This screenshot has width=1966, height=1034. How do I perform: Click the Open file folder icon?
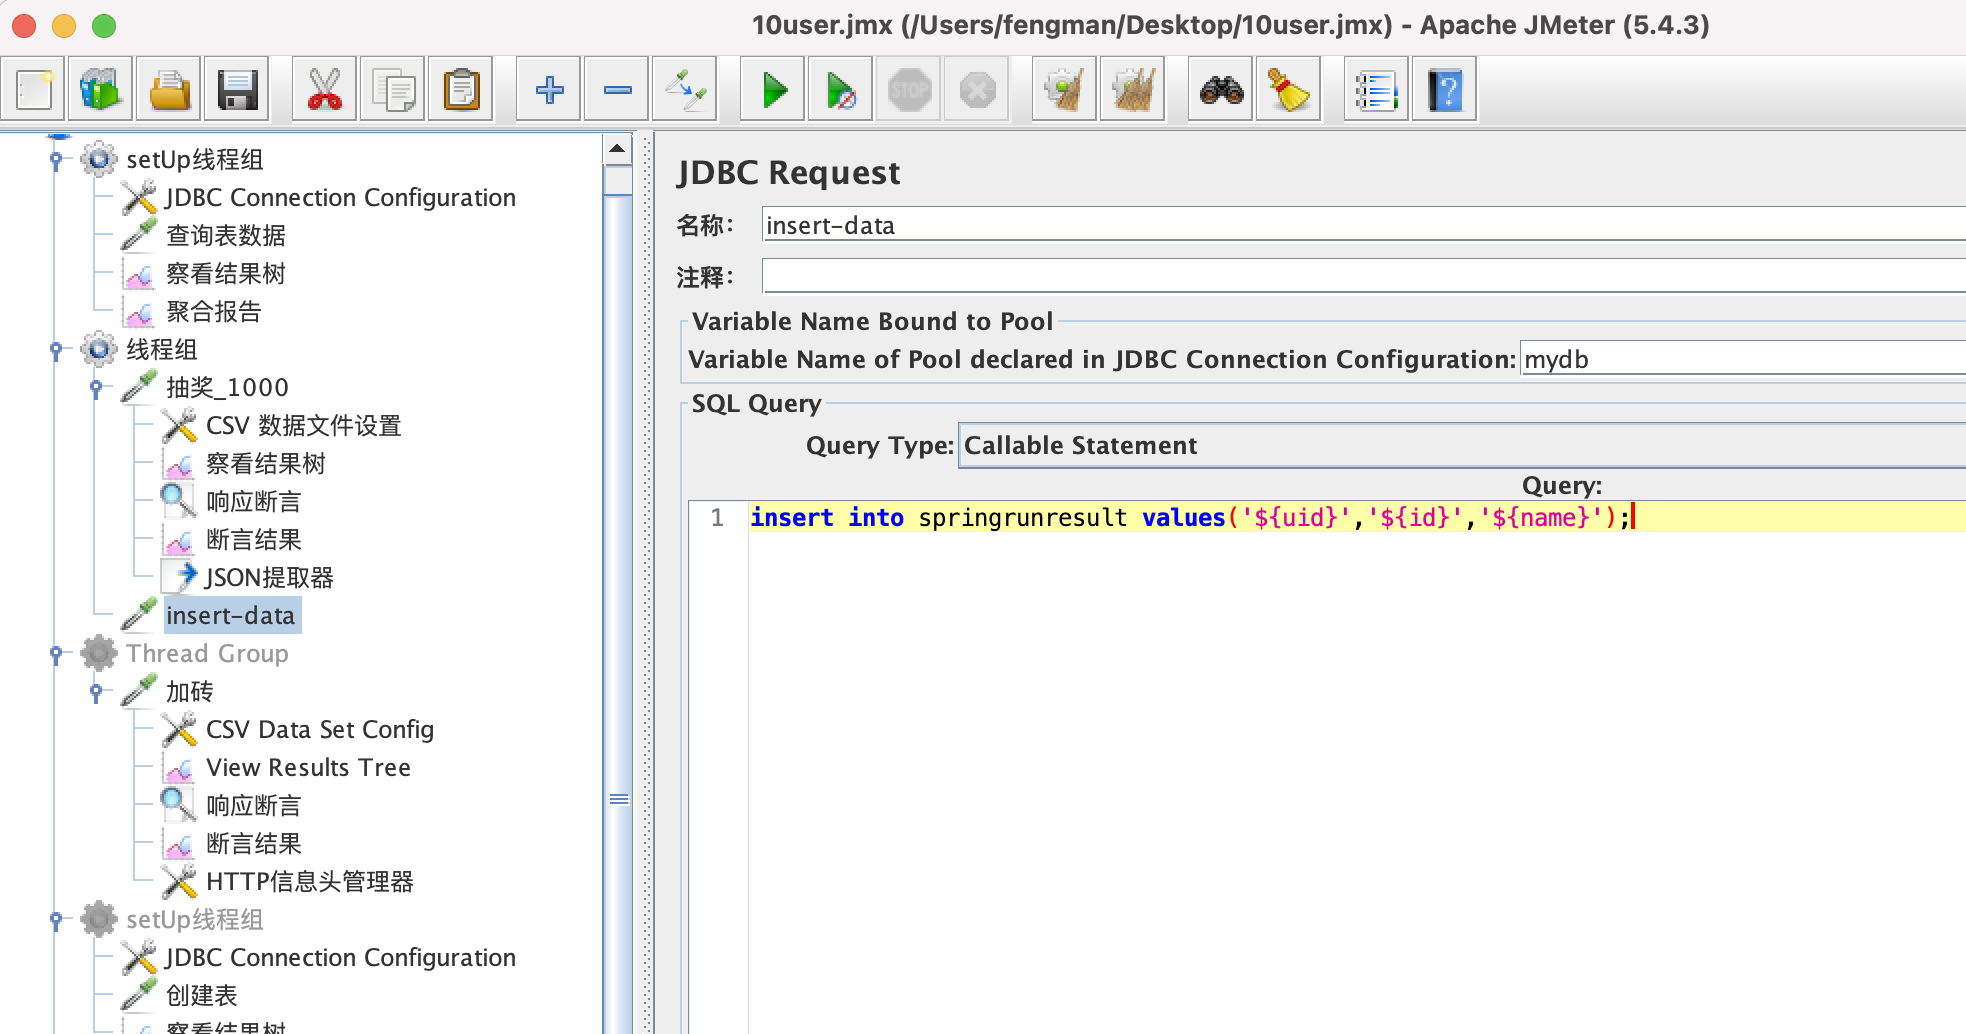coord(170,90)
